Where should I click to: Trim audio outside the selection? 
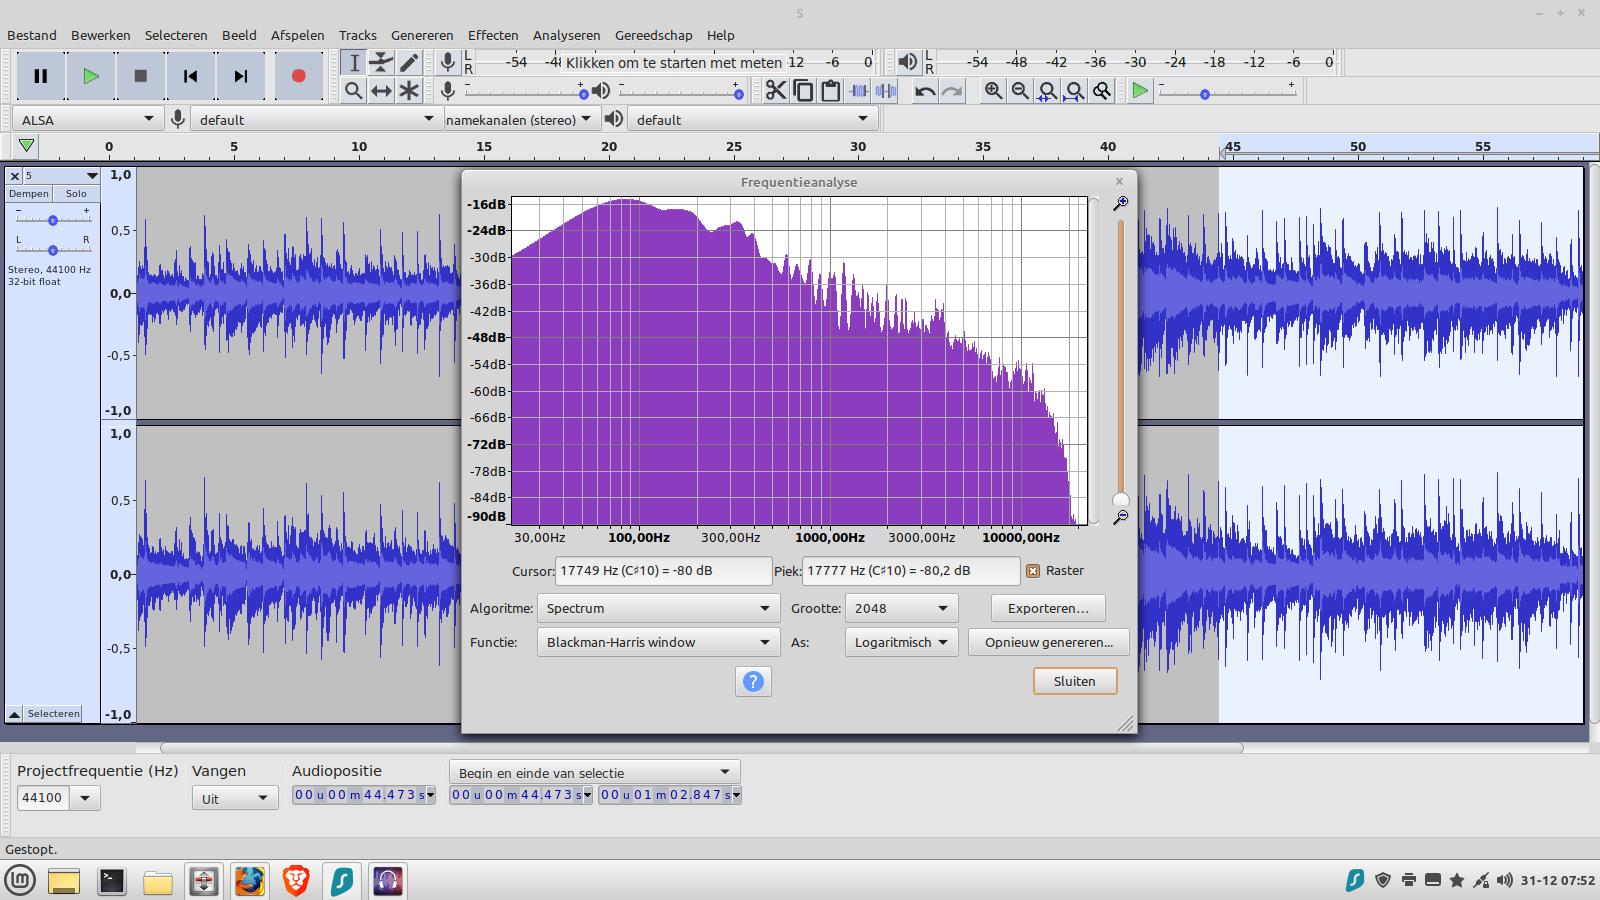pos(858,91)
